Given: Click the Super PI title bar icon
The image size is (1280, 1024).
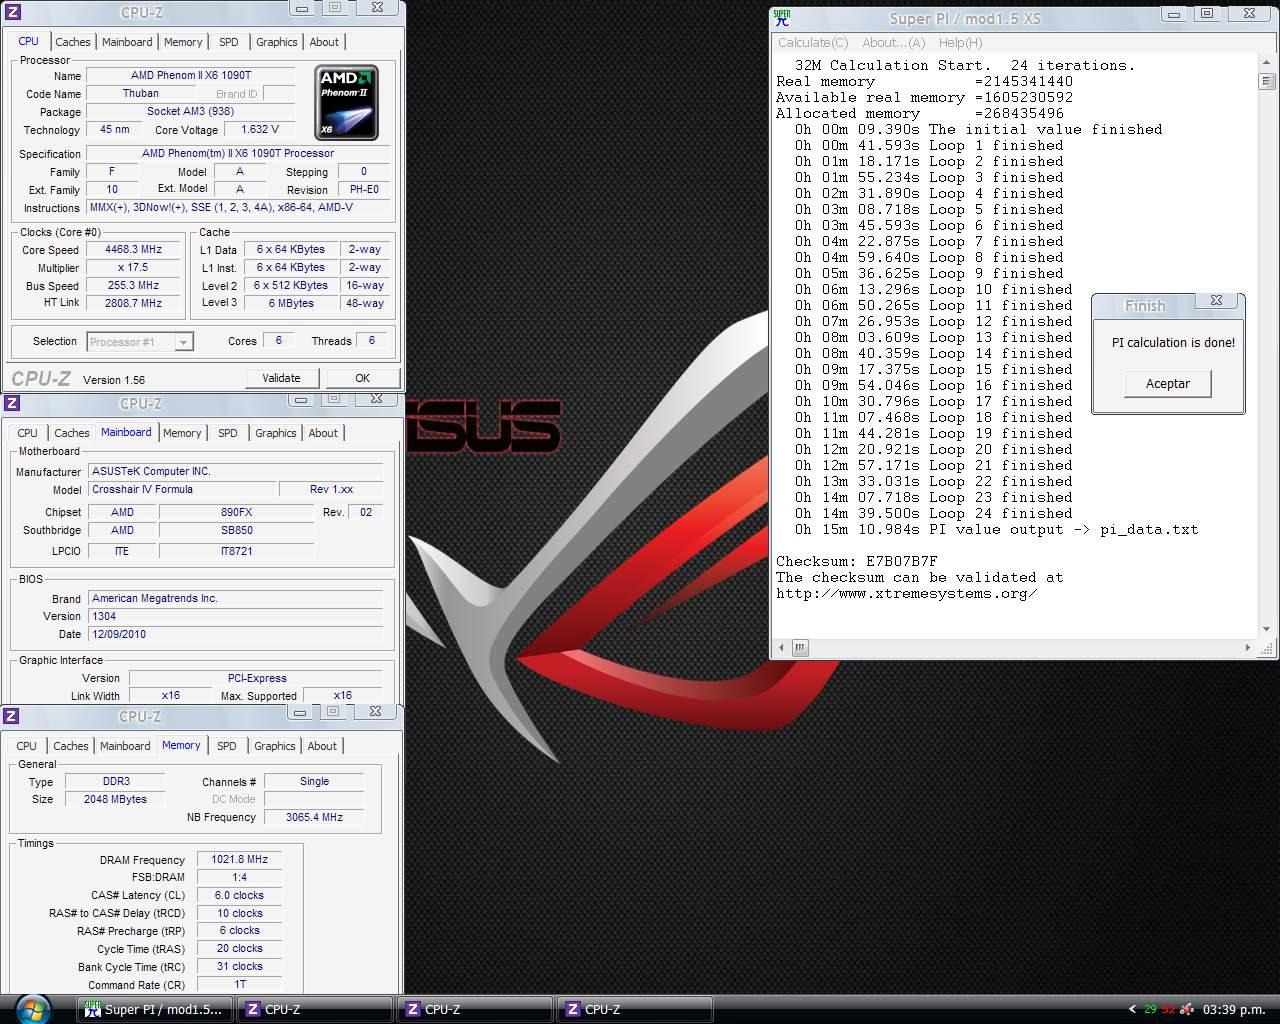Looking at the screenshot, I should pos(782,17).
